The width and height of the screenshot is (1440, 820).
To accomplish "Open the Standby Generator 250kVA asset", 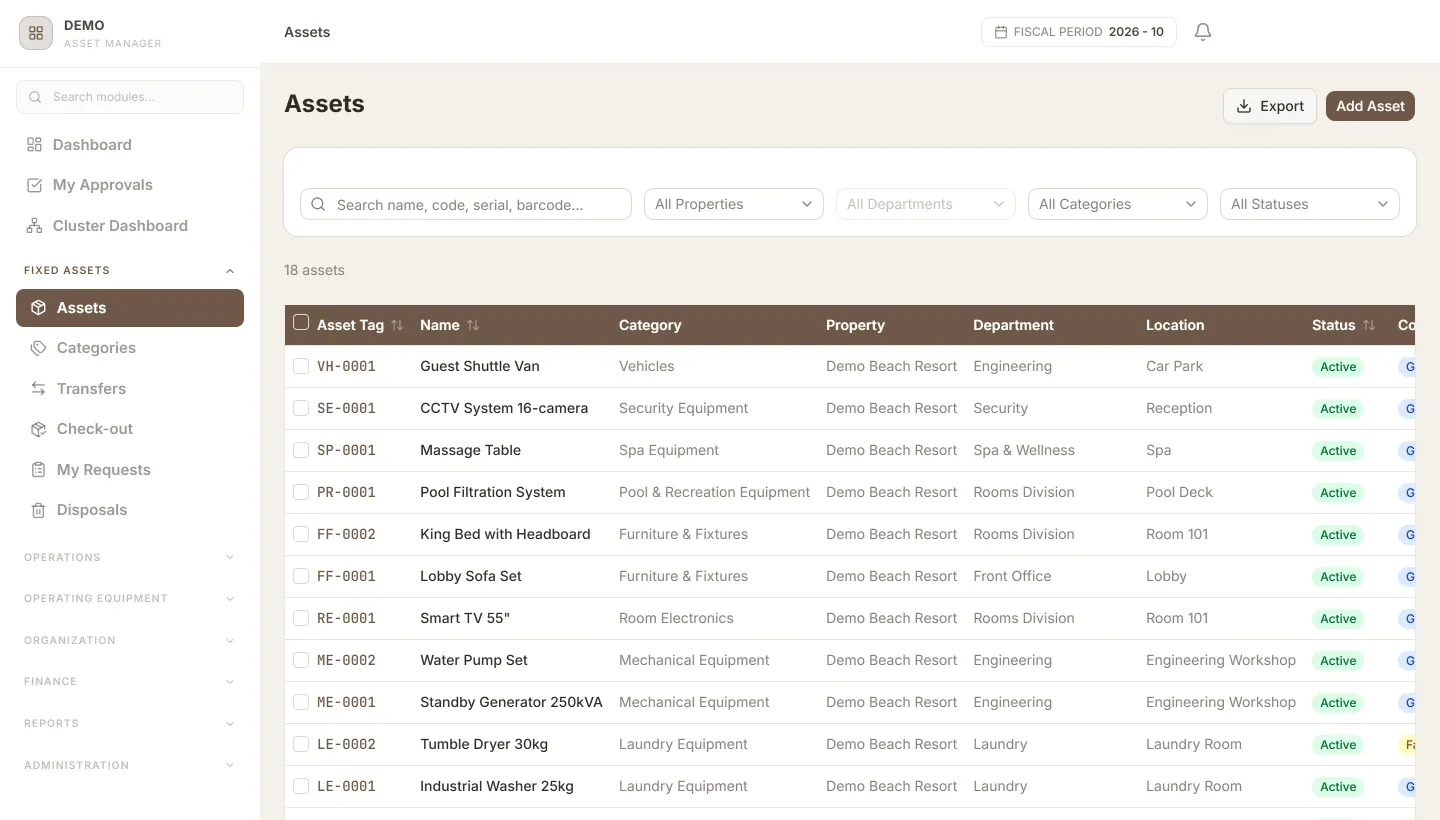I will tap(511, 702).
